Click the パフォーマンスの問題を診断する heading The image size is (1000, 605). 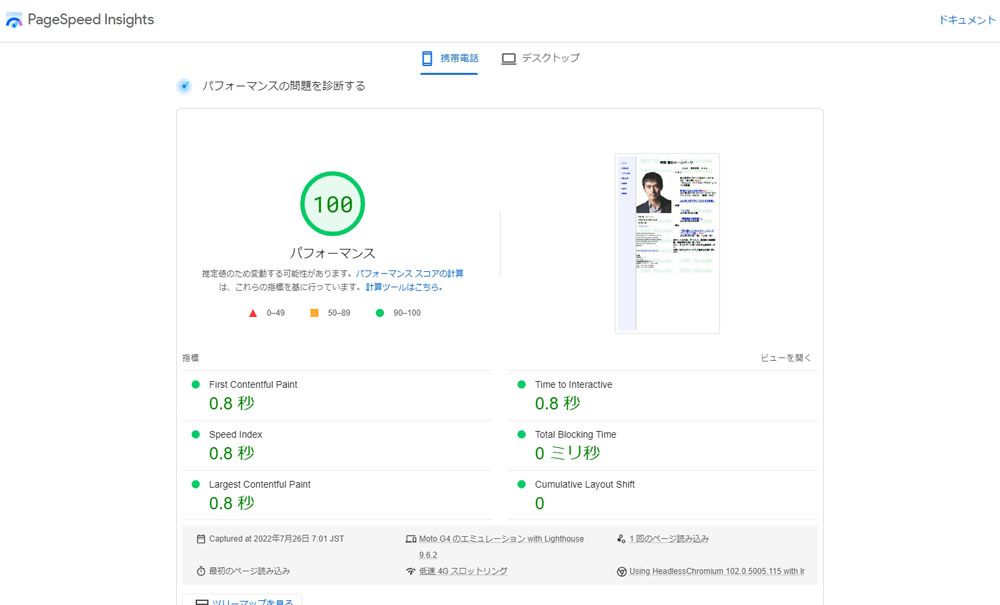coord(284,86)
